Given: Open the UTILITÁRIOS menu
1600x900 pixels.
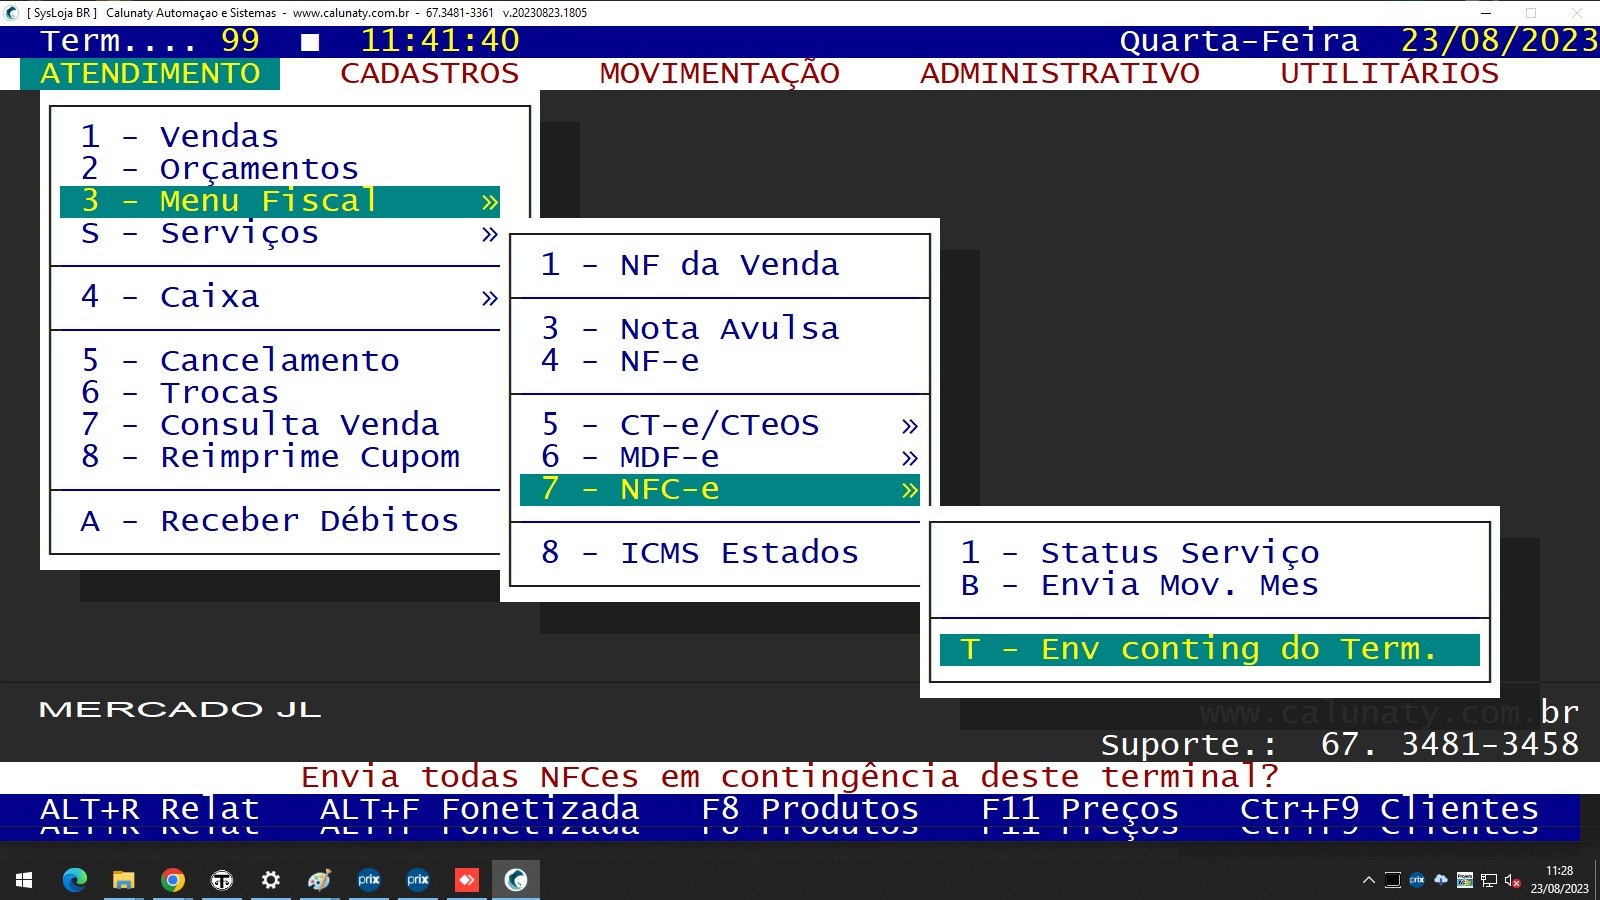Looking at the screenshot, I should [1388, 72].
